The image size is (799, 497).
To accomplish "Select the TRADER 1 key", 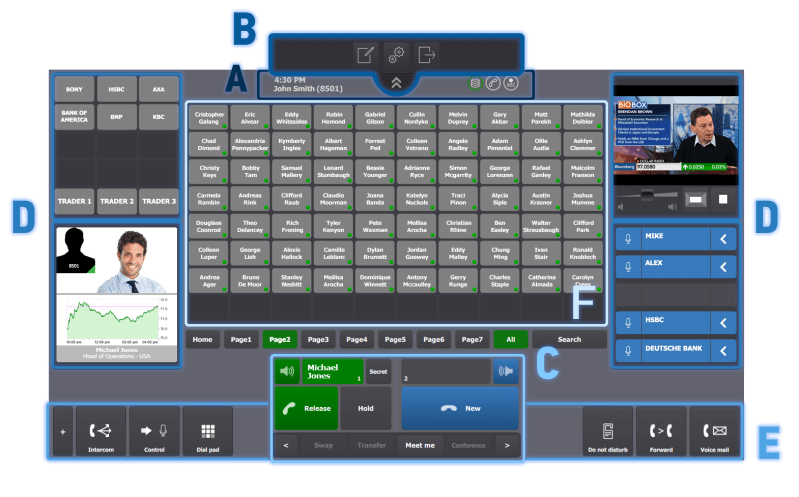I will [74, 201].
